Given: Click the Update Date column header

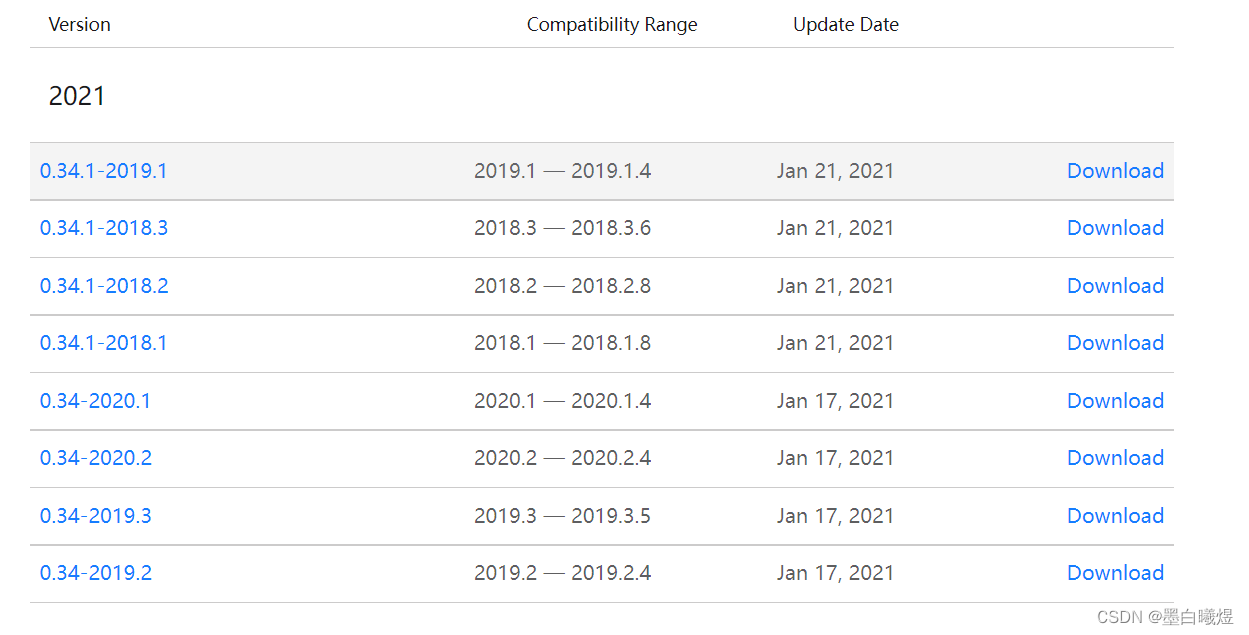Looking at the screenshot, I should tap(846, 25).
